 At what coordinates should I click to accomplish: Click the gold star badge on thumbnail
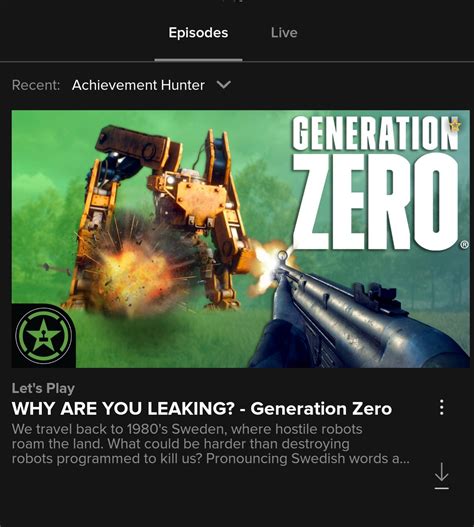coord(455,125)
